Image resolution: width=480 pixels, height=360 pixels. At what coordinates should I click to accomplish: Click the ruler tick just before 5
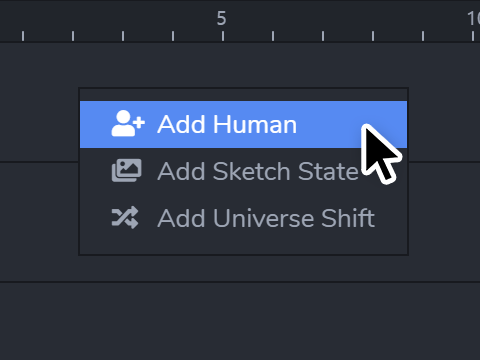173,36
